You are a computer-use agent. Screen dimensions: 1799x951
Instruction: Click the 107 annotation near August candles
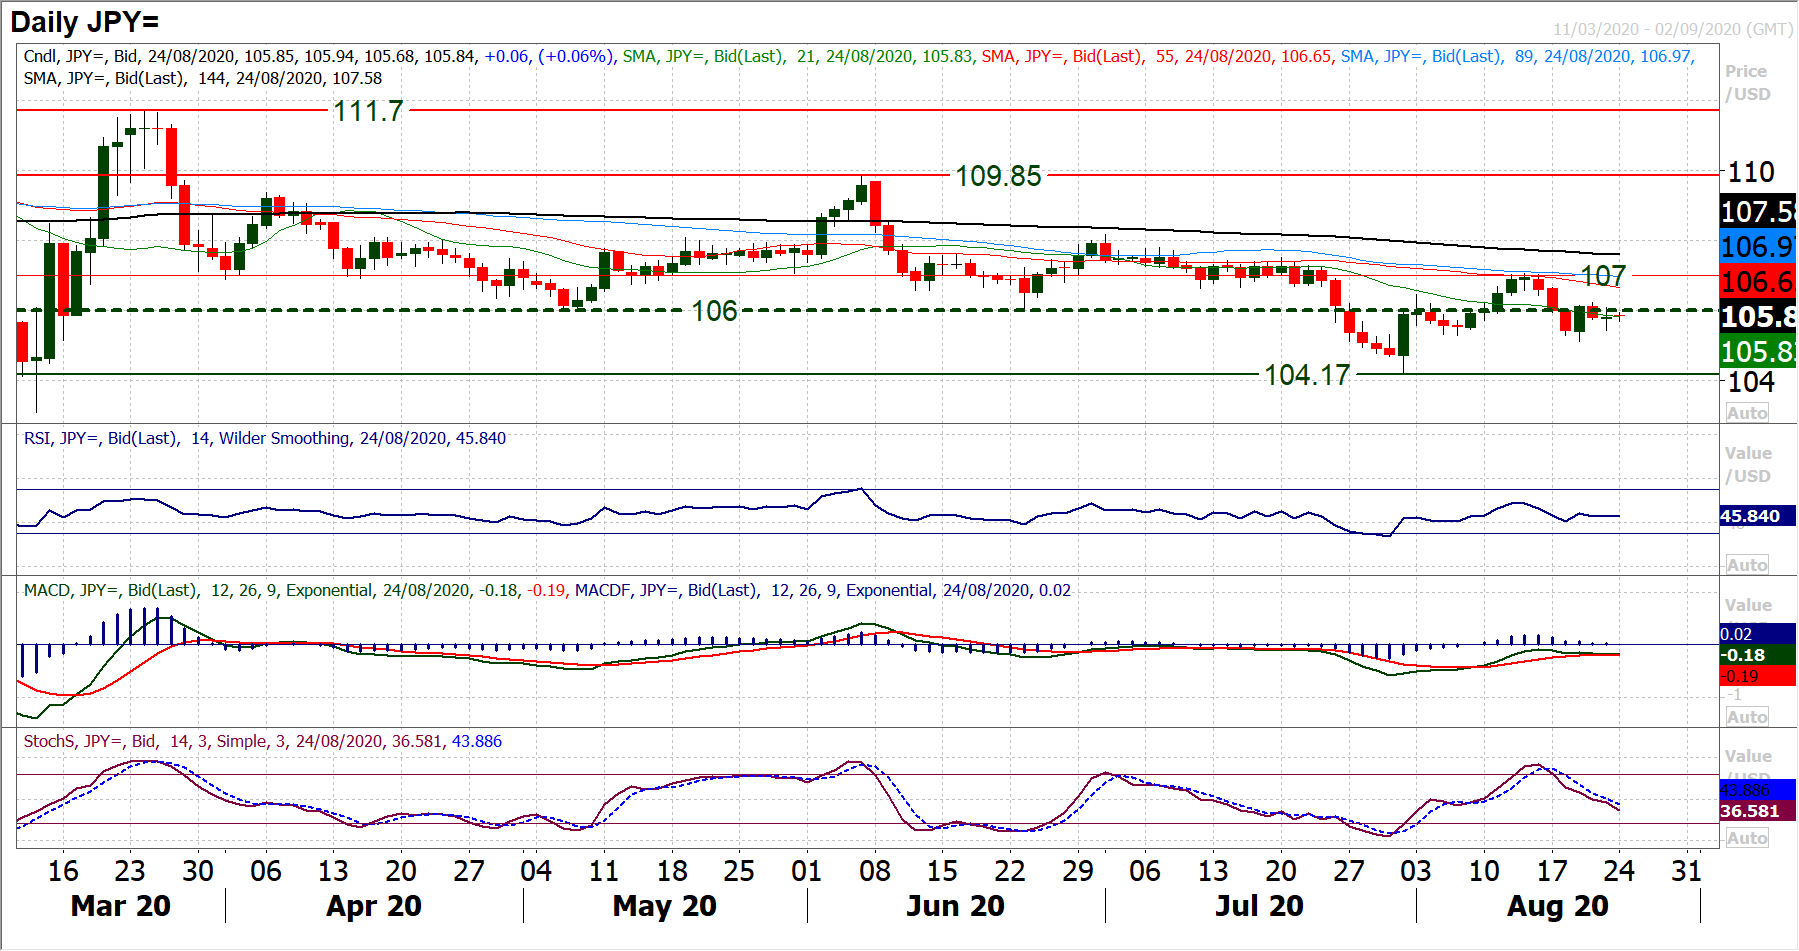click(1603, 275)
